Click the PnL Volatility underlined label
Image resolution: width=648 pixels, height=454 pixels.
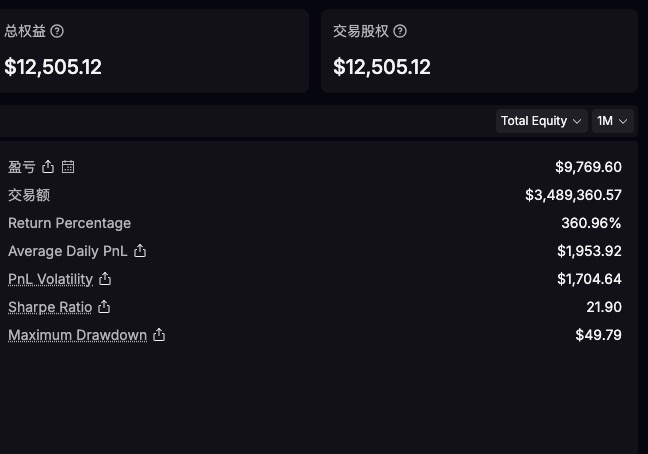pos(50,279)
